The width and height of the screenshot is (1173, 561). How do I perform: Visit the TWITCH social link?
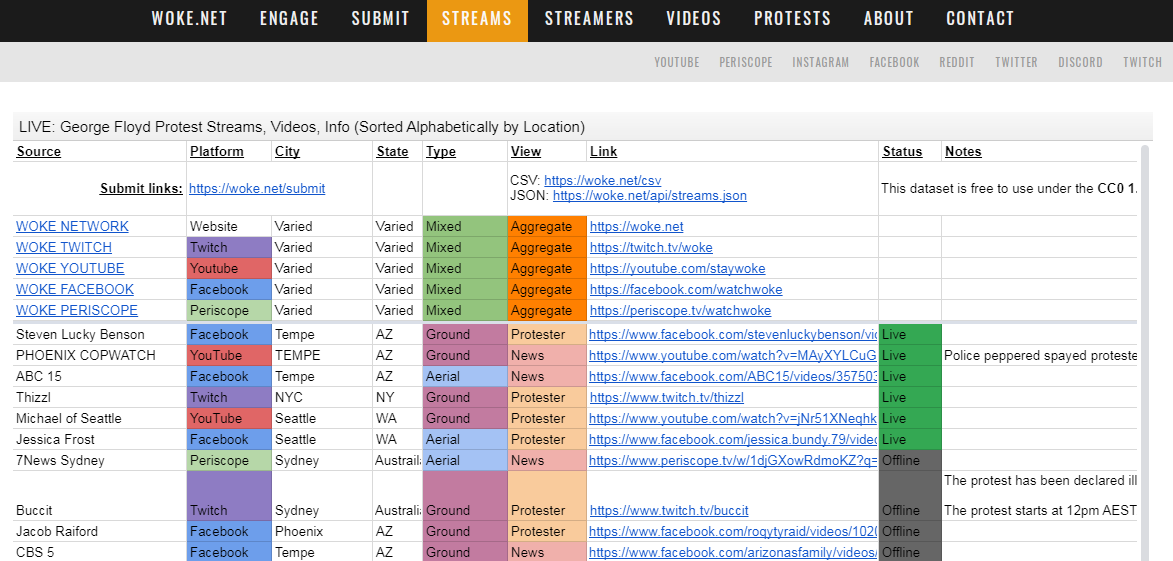tap(1142, 62)
